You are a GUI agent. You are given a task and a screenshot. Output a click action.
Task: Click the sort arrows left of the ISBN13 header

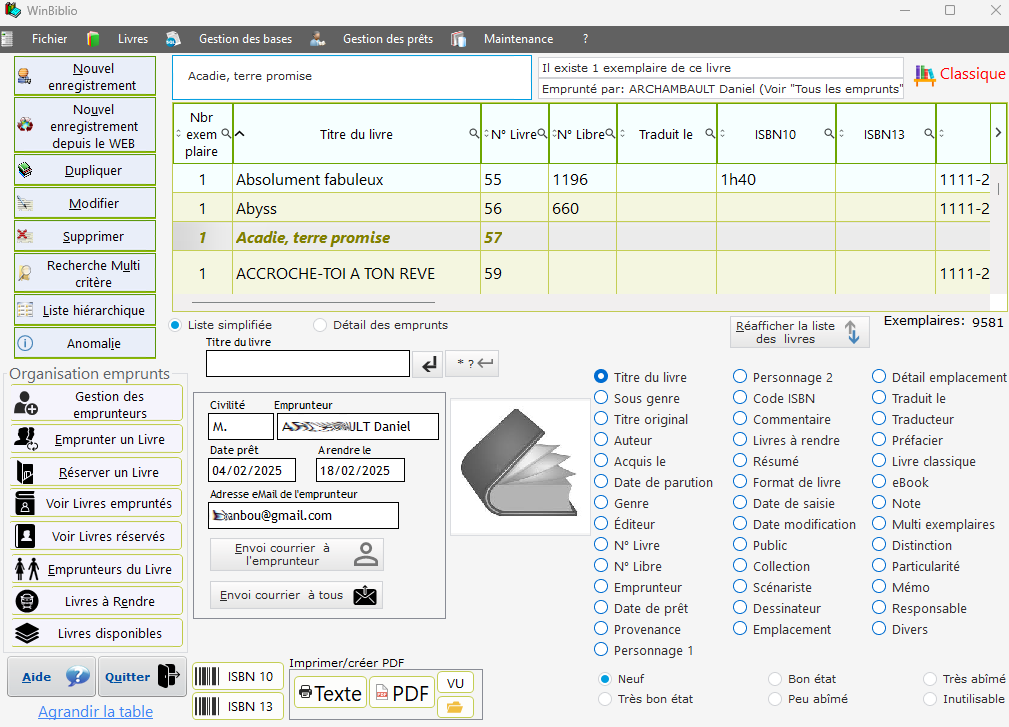(x=842, y=134)
